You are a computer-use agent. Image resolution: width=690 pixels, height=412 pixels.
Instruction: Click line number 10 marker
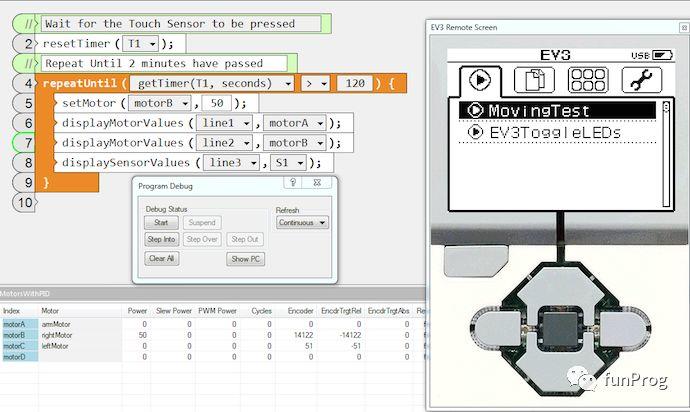click(x=25, y=202)
